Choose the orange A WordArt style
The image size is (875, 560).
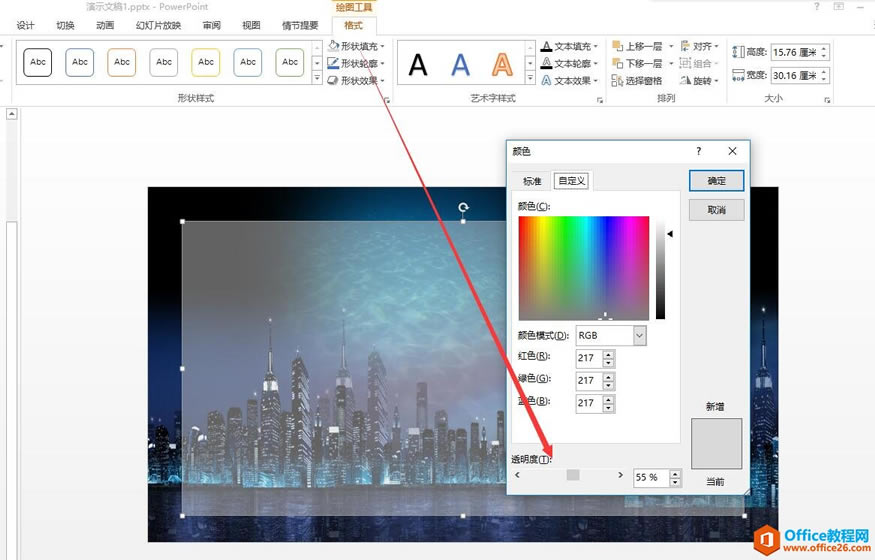pos(502,65)
